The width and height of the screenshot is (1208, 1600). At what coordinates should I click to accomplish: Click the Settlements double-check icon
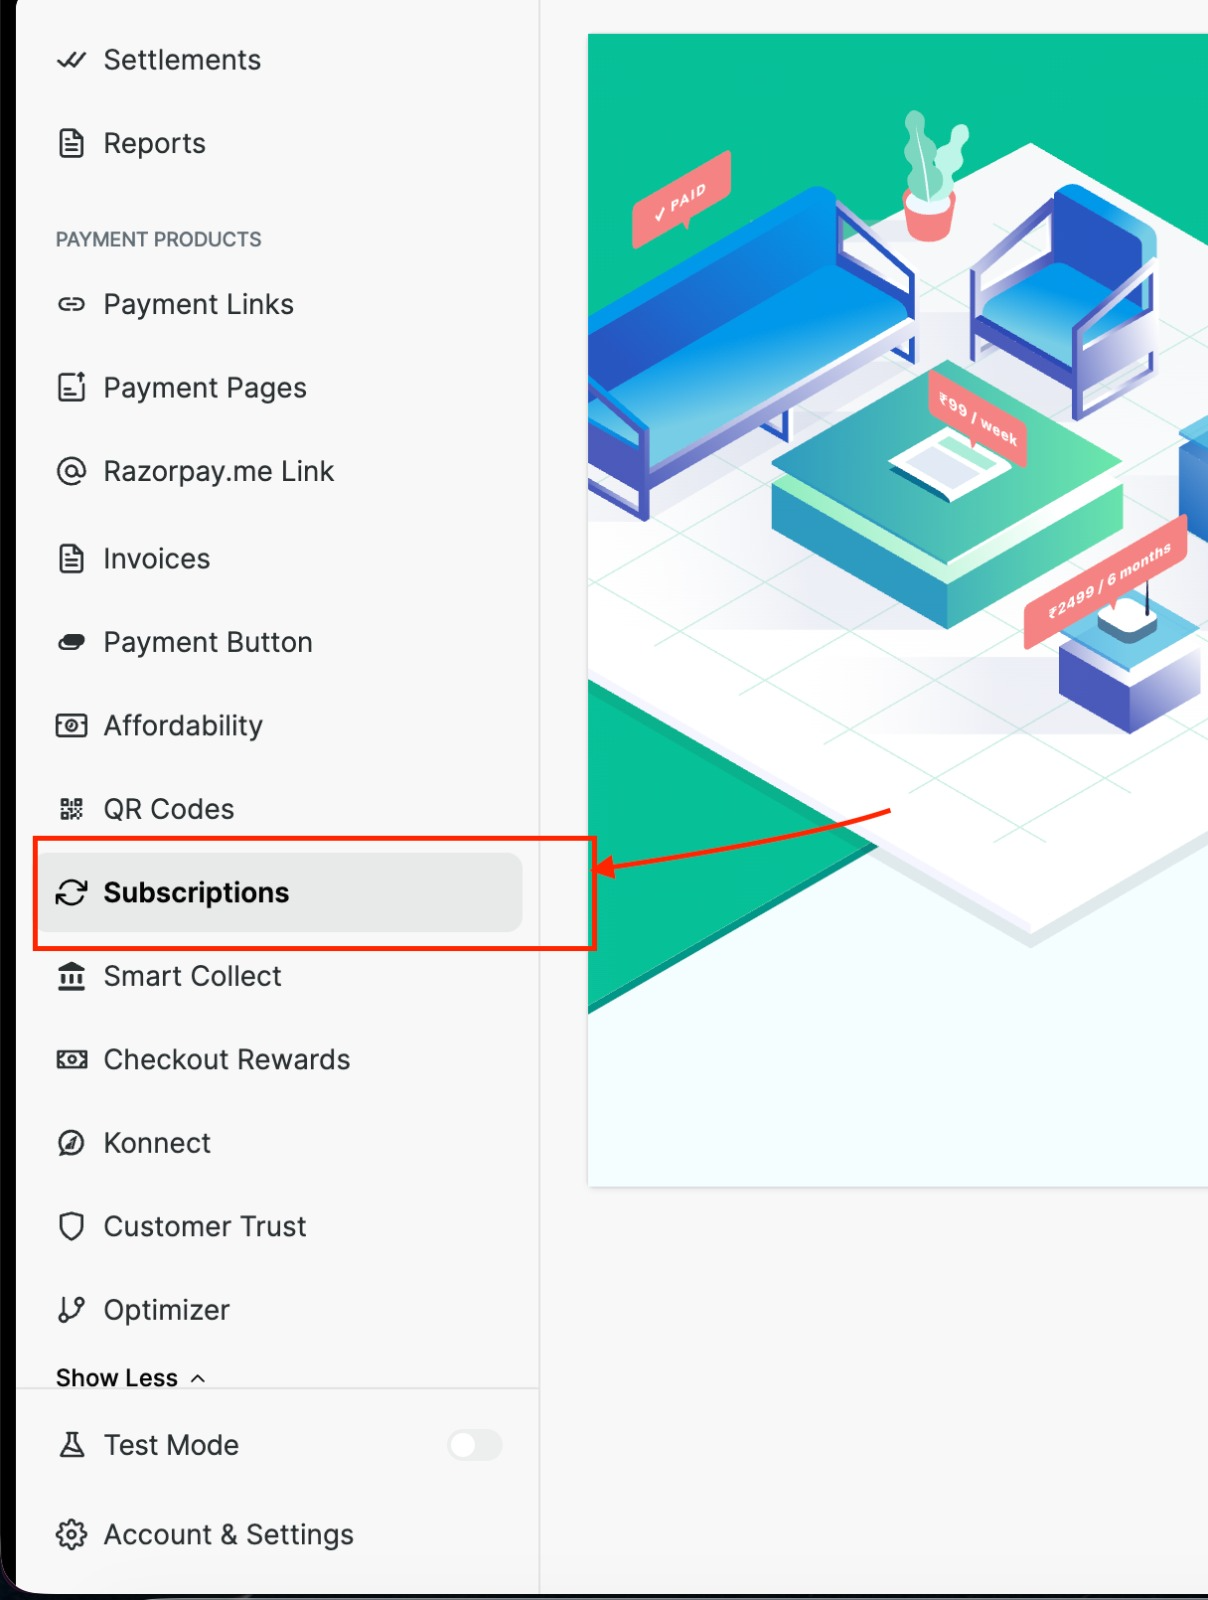(x=71, y=60)
